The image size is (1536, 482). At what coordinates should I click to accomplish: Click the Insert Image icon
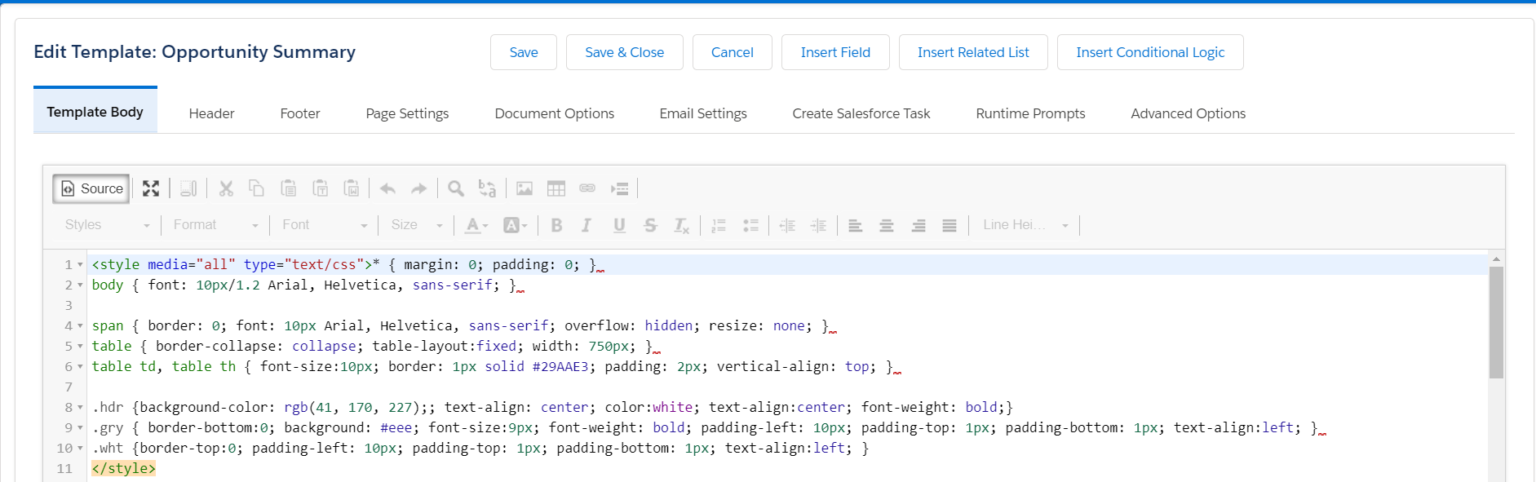coord(524,188)
